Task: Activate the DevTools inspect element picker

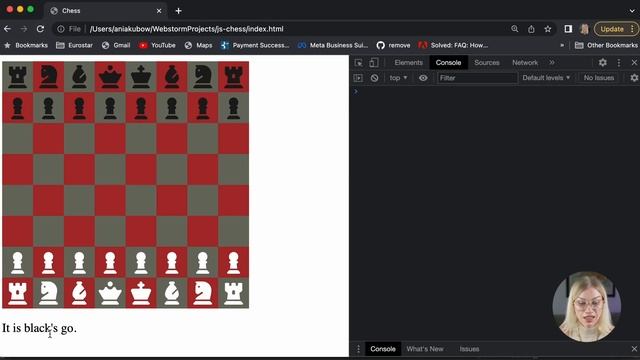Action: pyautogui.click(x=358, y=62)
